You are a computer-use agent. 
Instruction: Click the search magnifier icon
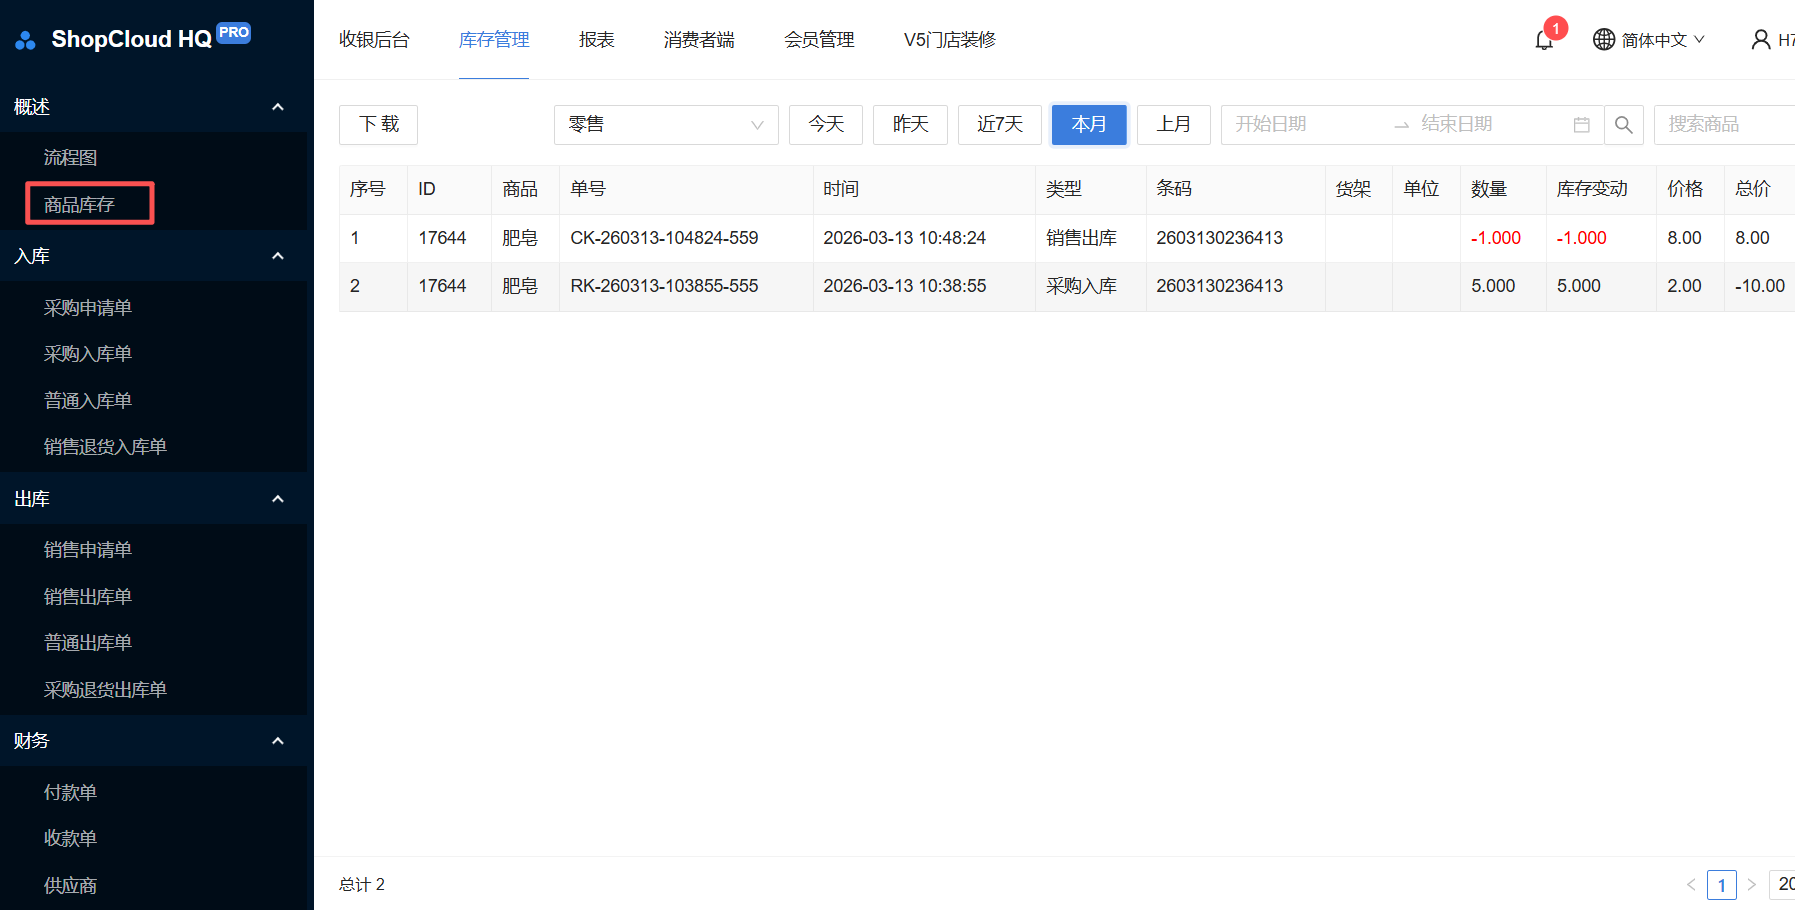tap(1624, 125)
